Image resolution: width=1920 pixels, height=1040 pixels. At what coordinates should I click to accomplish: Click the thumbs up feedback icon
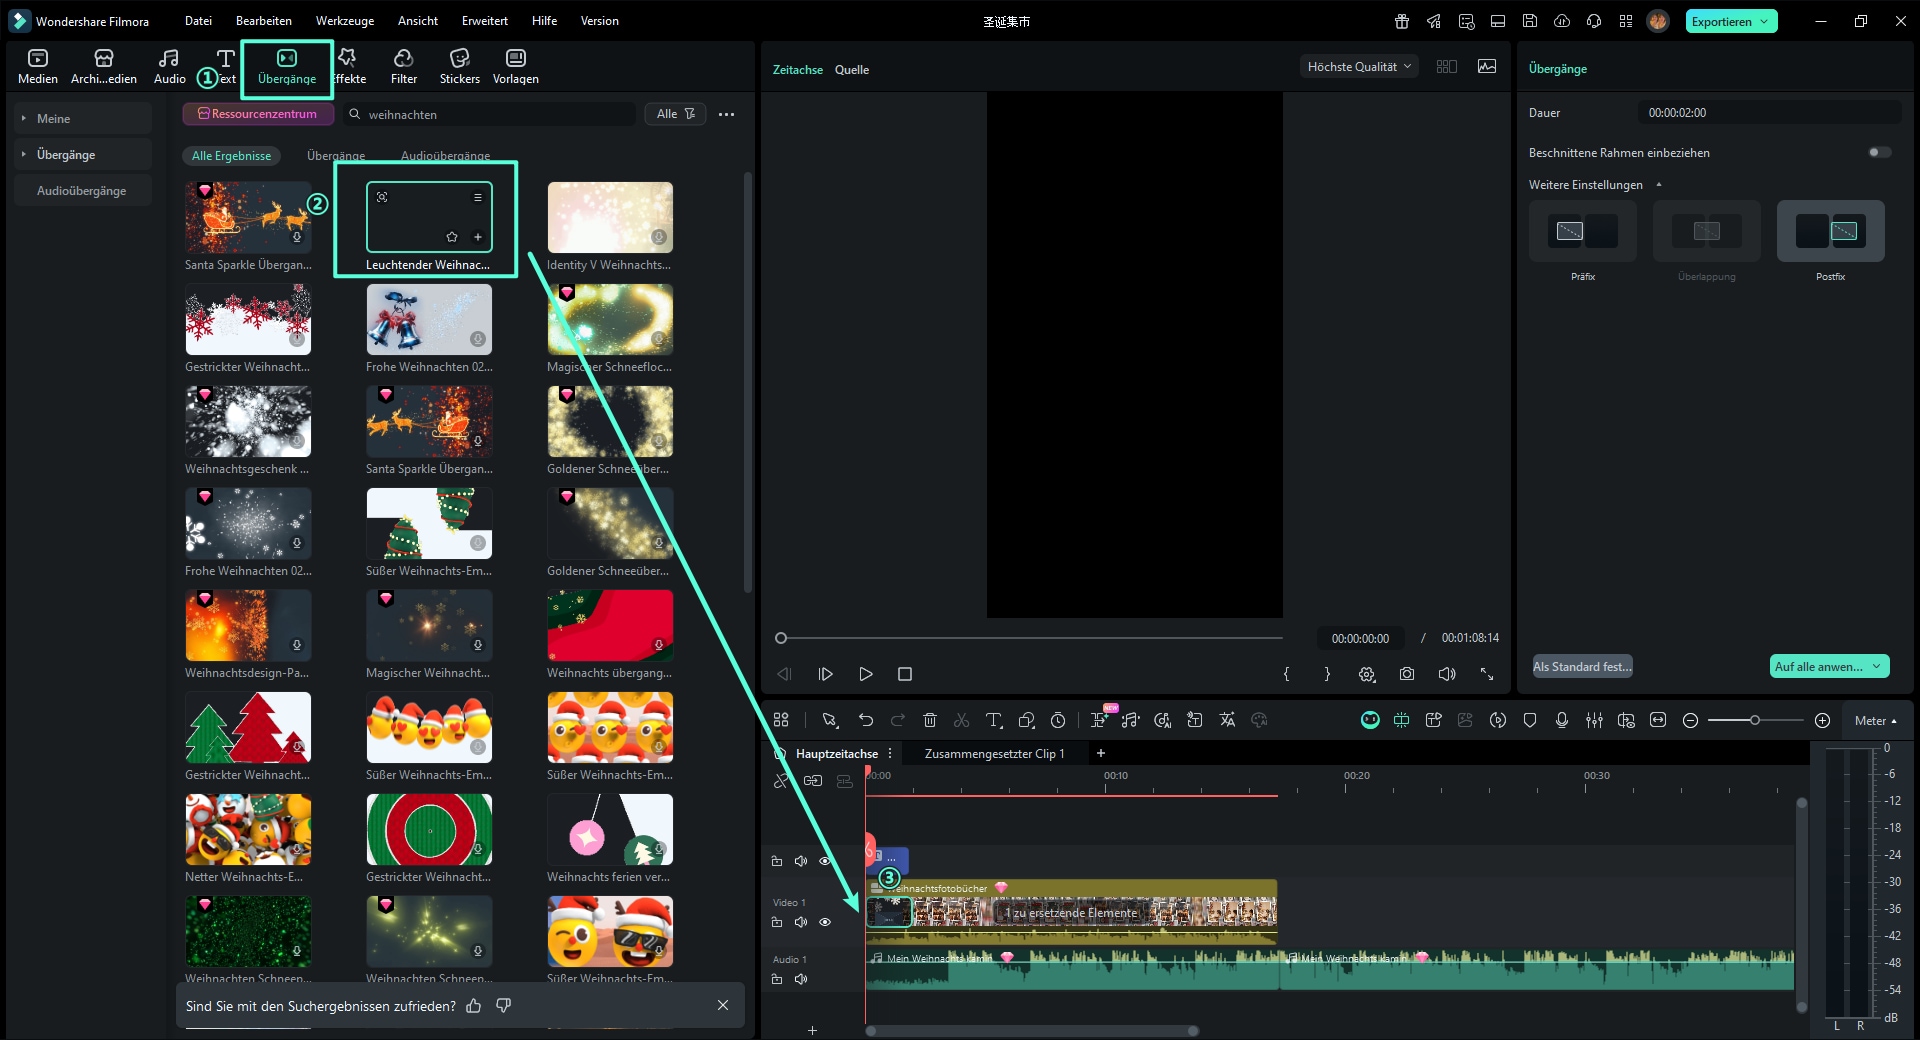click(x=474, y=1006)
